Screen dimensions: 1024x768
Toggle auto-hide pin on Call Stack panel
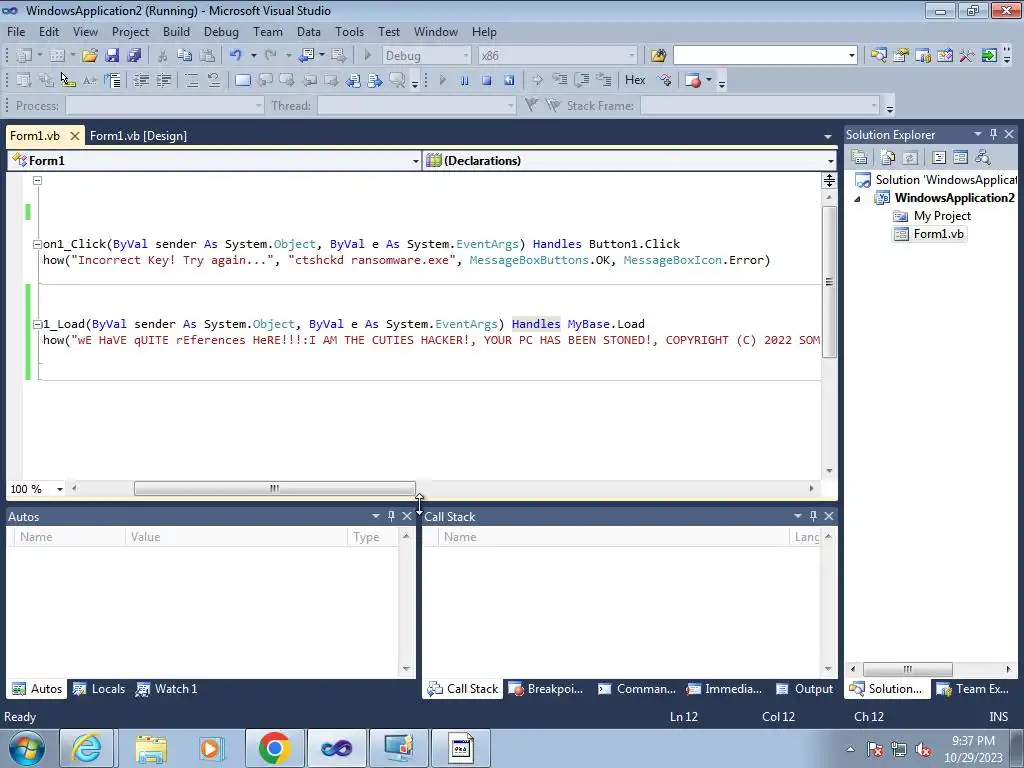813,516
